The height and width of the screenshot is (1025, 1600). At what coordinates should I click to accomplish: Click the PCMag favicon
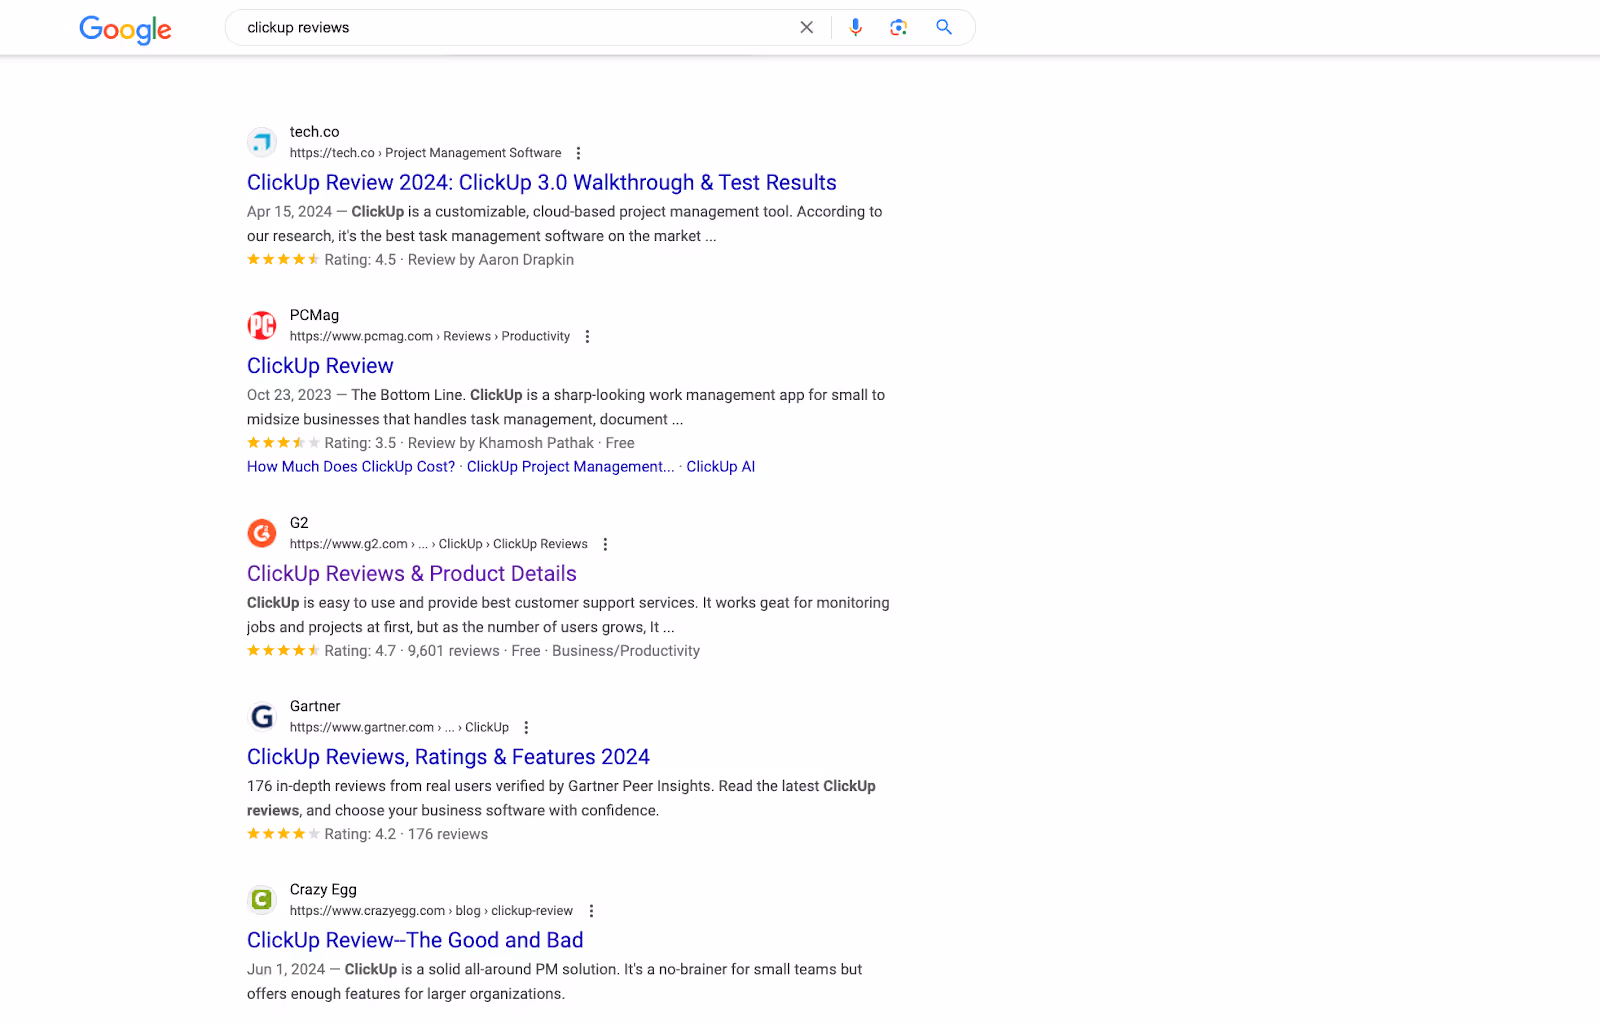tap(262, 325)
